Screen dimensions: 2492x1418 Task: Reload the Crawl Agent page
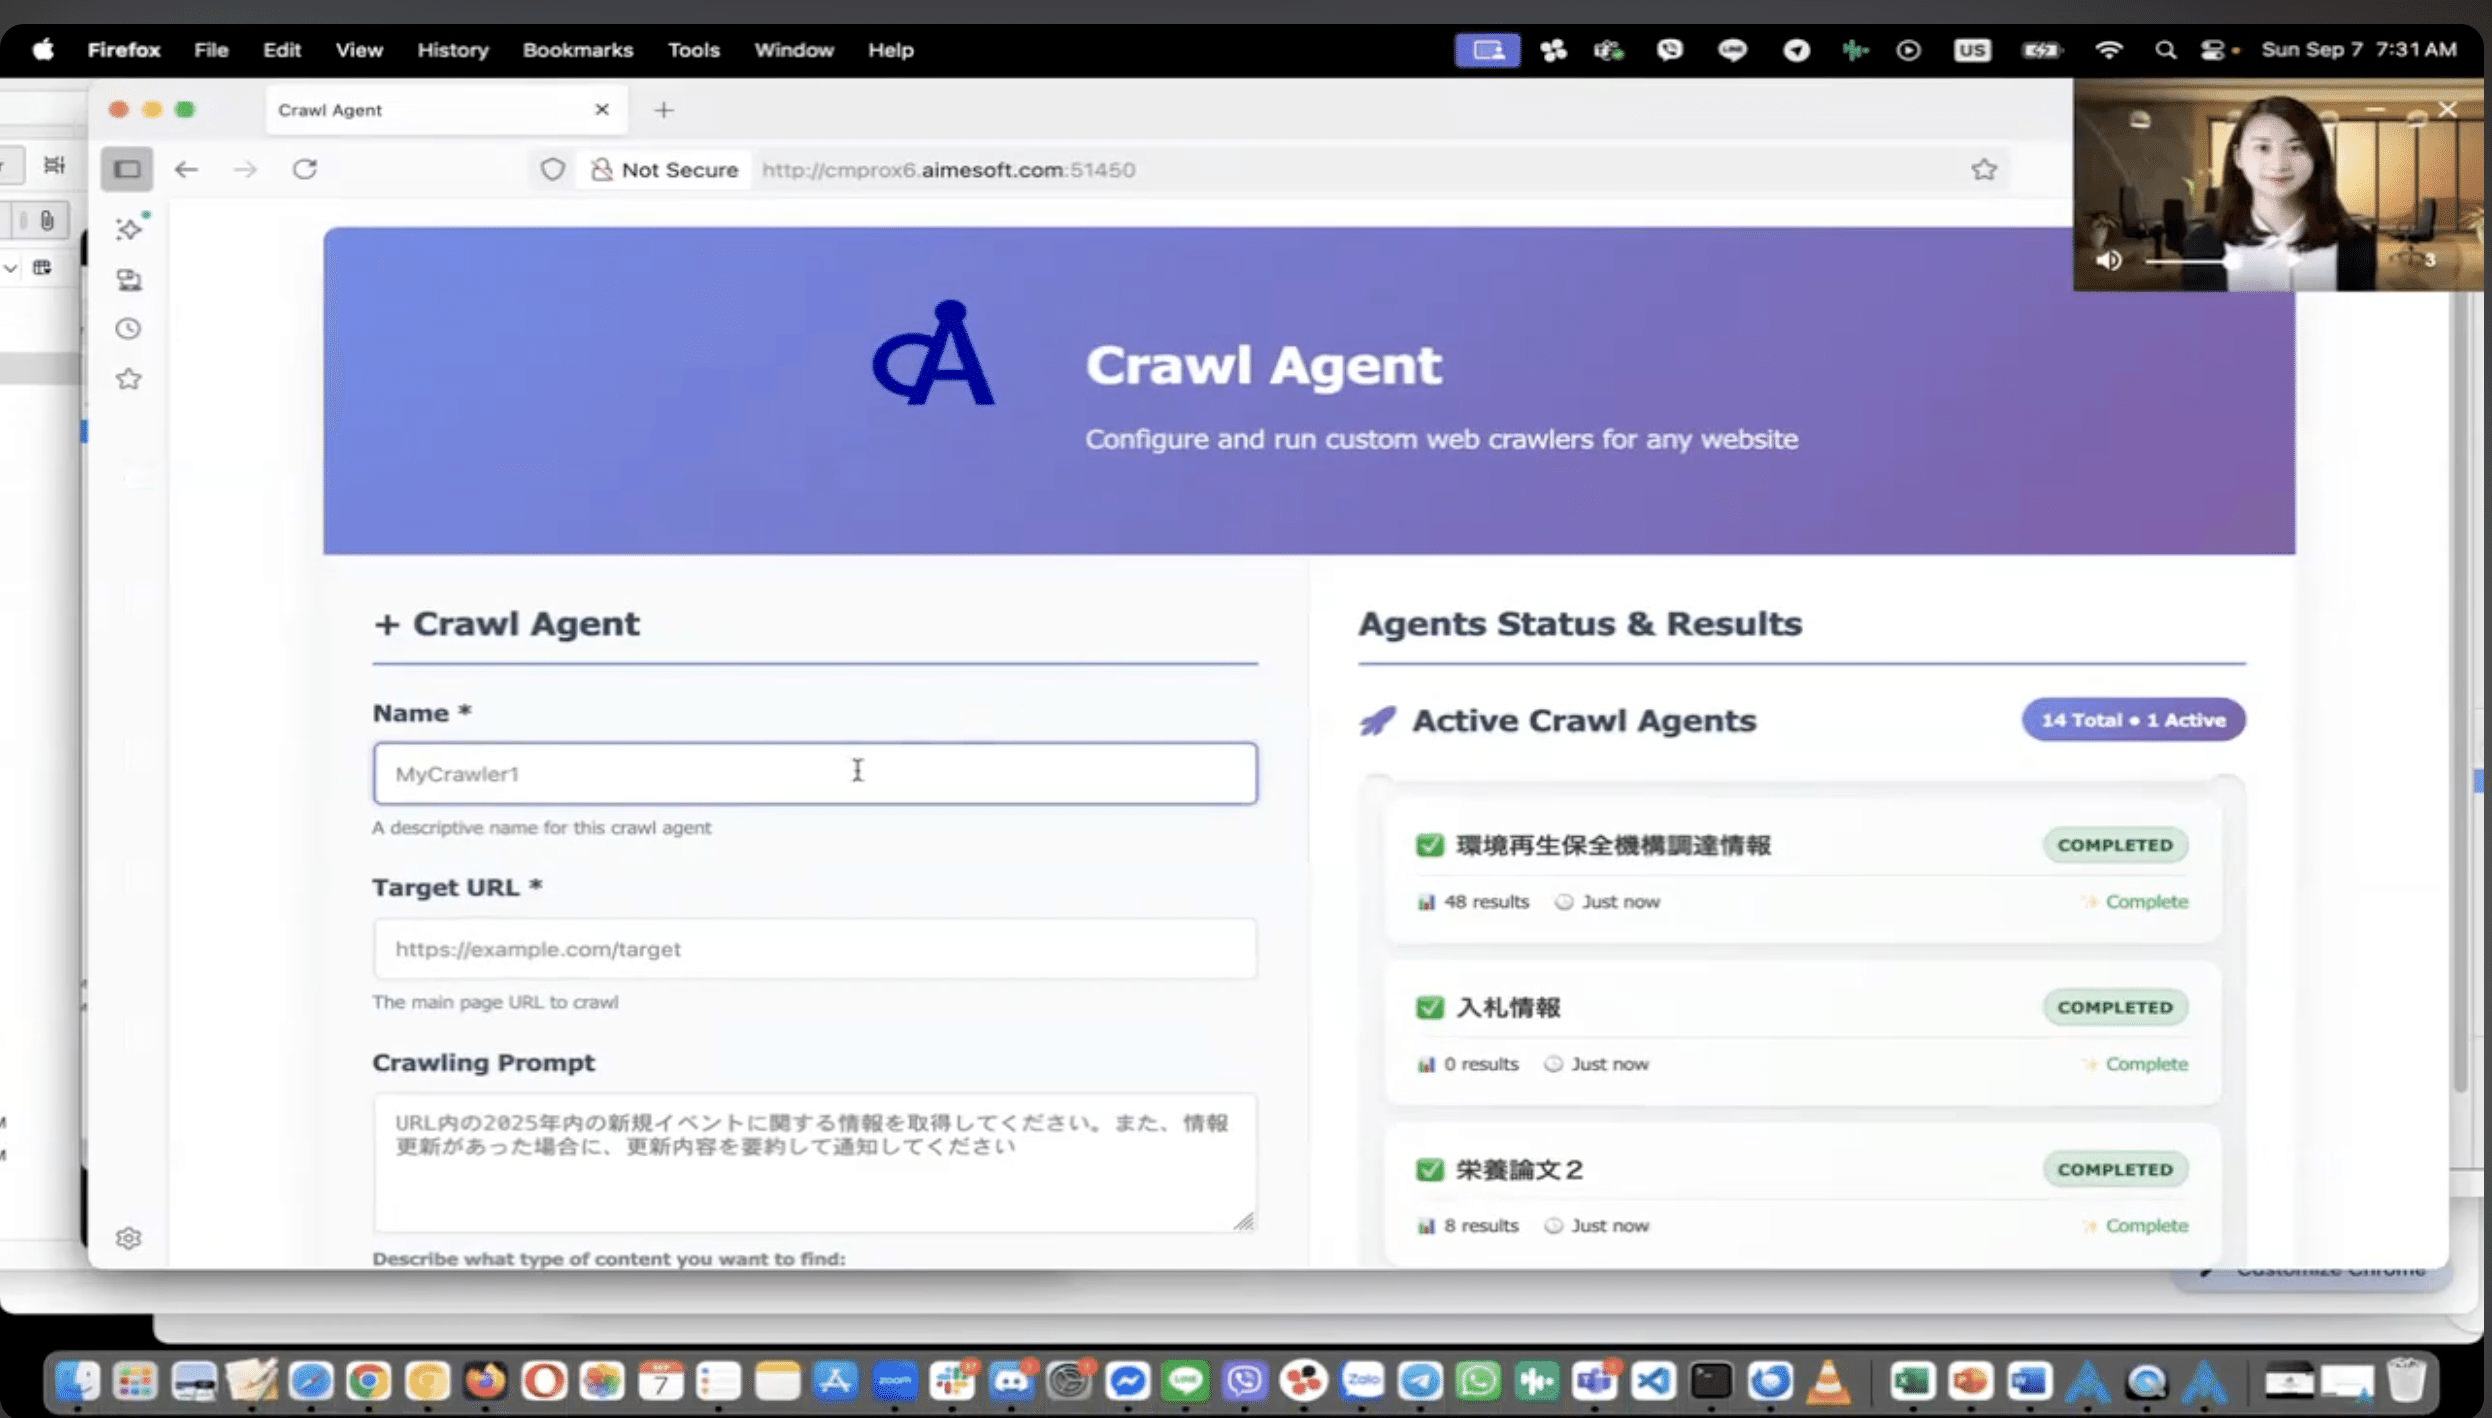click(305, 169)
